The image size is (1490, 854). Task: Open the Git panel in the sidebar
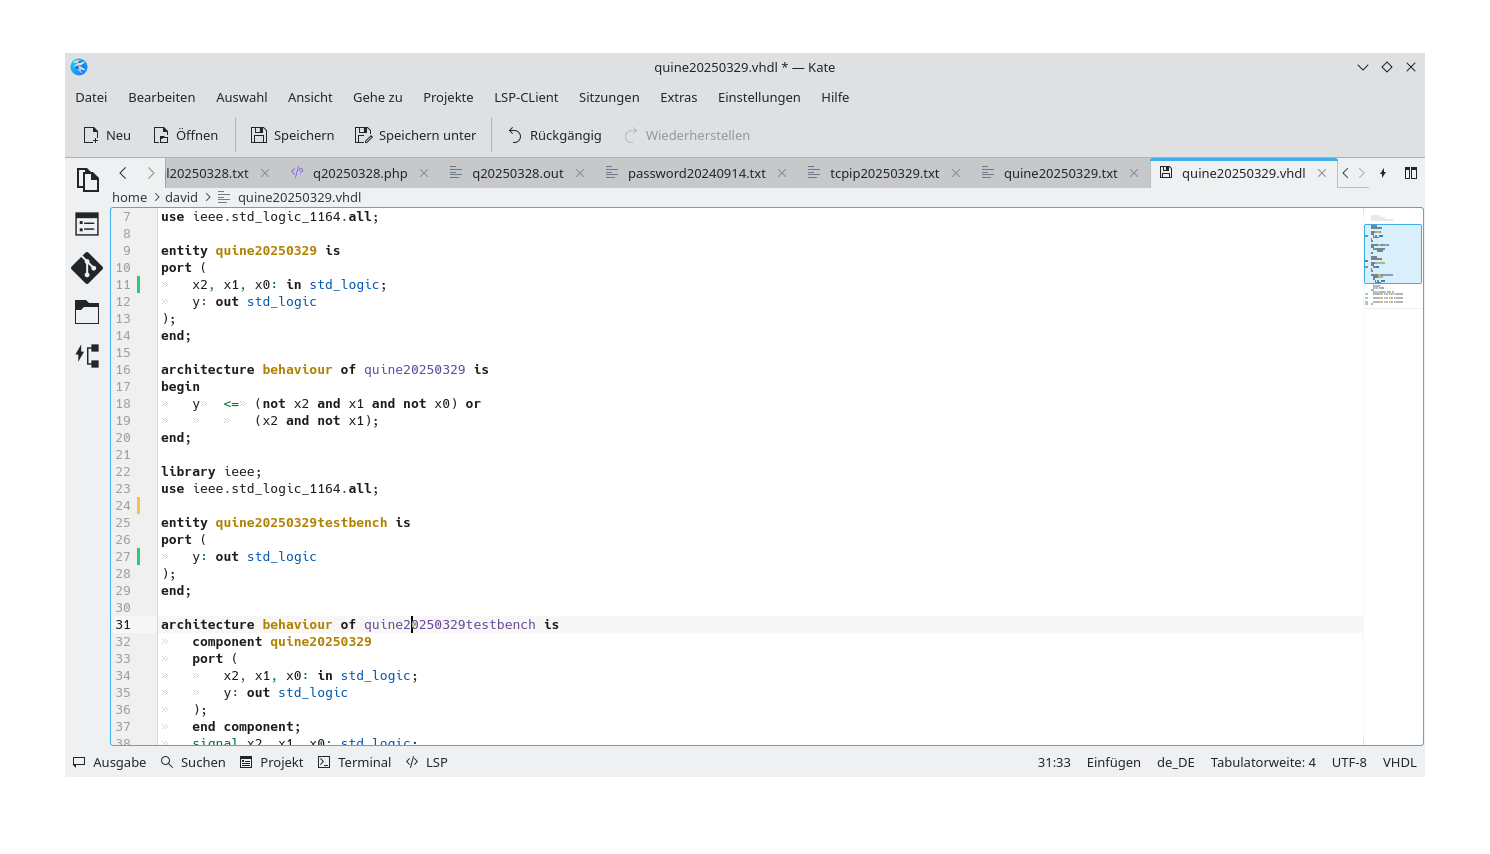click(x=87, y=268)
